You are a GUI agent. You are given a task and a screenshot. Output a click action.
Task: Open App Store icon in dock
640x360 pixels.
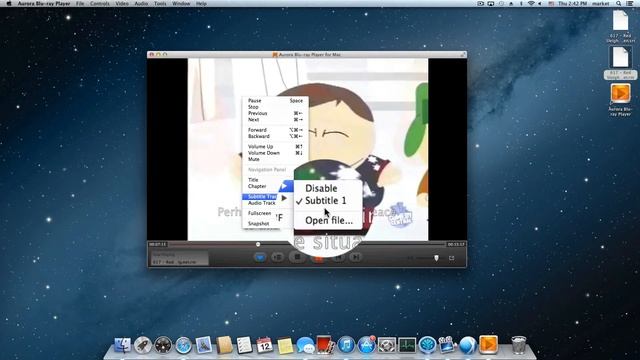(366, 345)
